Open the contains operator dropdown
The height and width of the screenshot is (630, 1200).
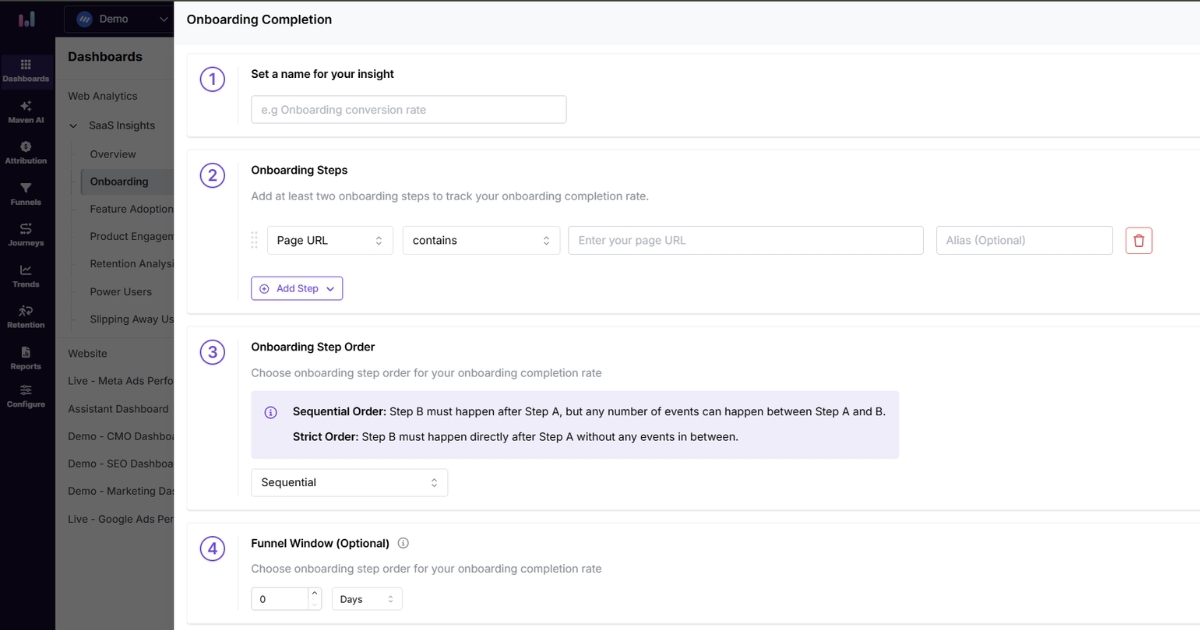(481, 240)
